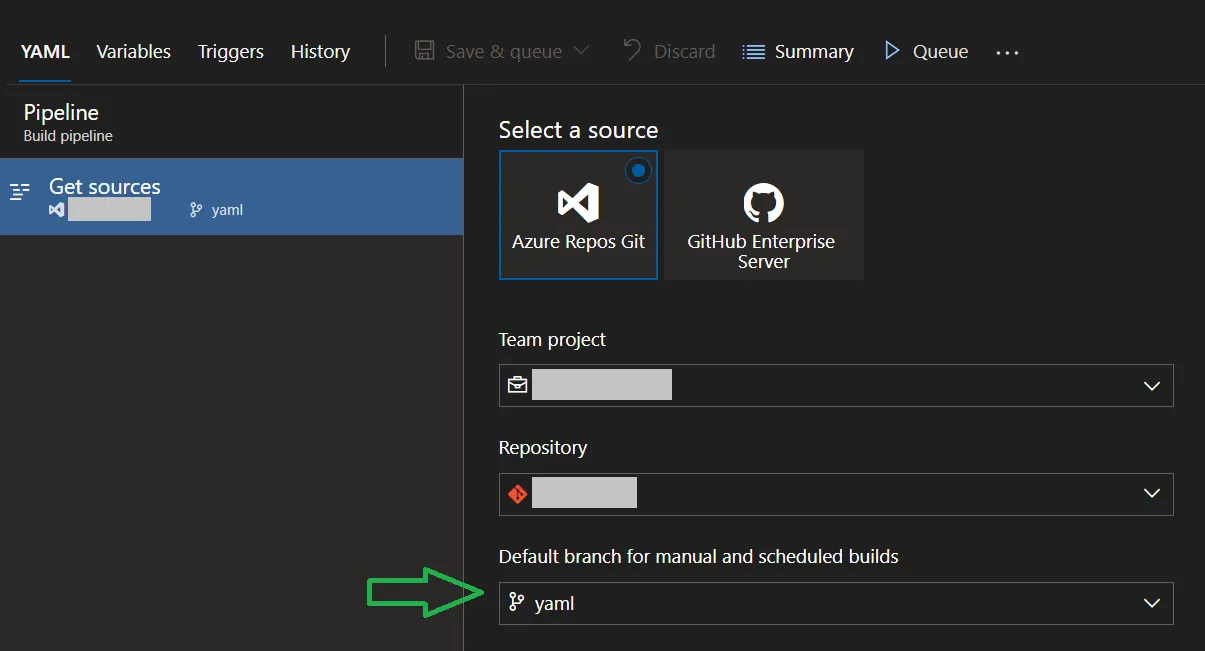Click the red git icon in Repository field
The height and width of the screenshot is (651, 1205).
517,494
